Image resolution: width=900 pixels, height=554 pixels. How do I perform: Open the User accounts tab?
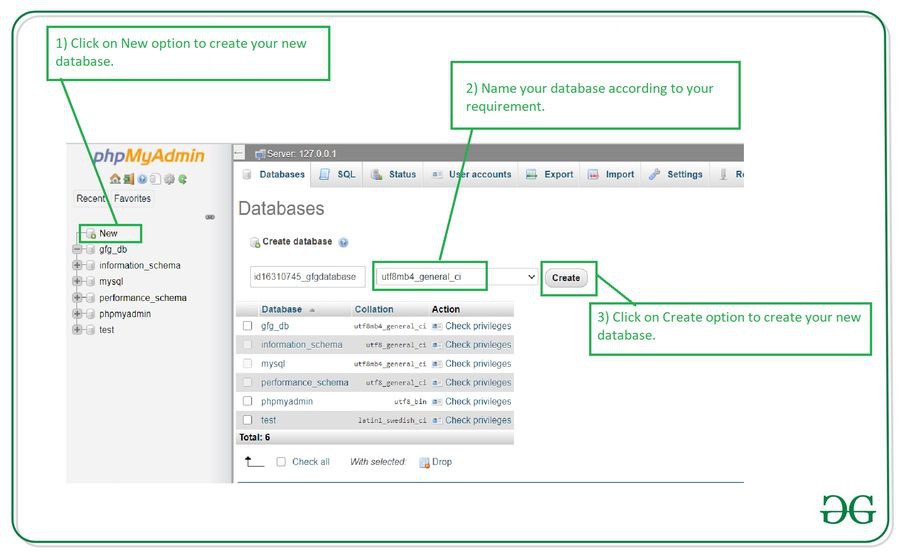pyautogui.click(x=472, y=175)
